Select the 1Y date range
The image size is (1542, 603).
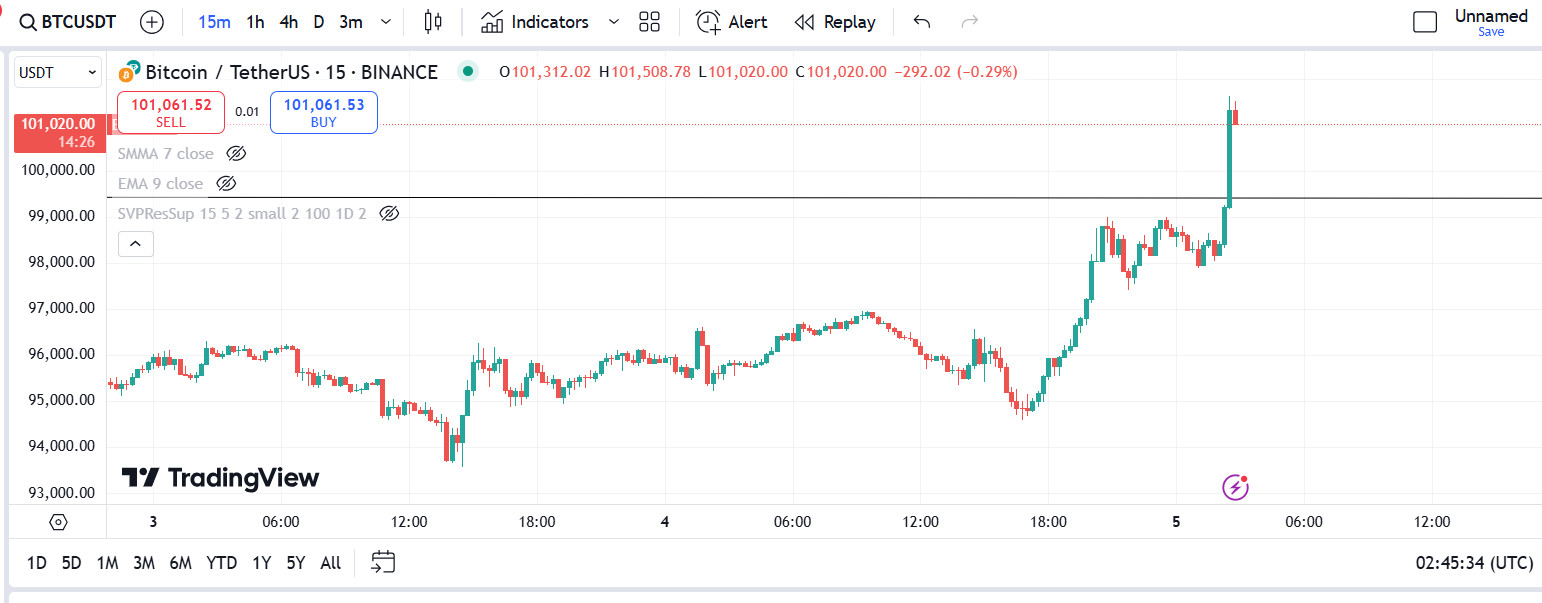[261, 563]
